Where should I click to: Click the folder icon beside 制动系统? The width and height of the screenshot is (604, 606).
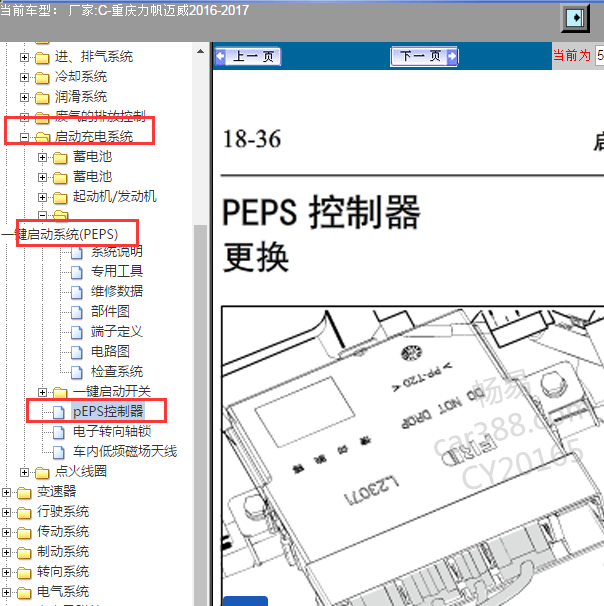click(x=24, y=553)
